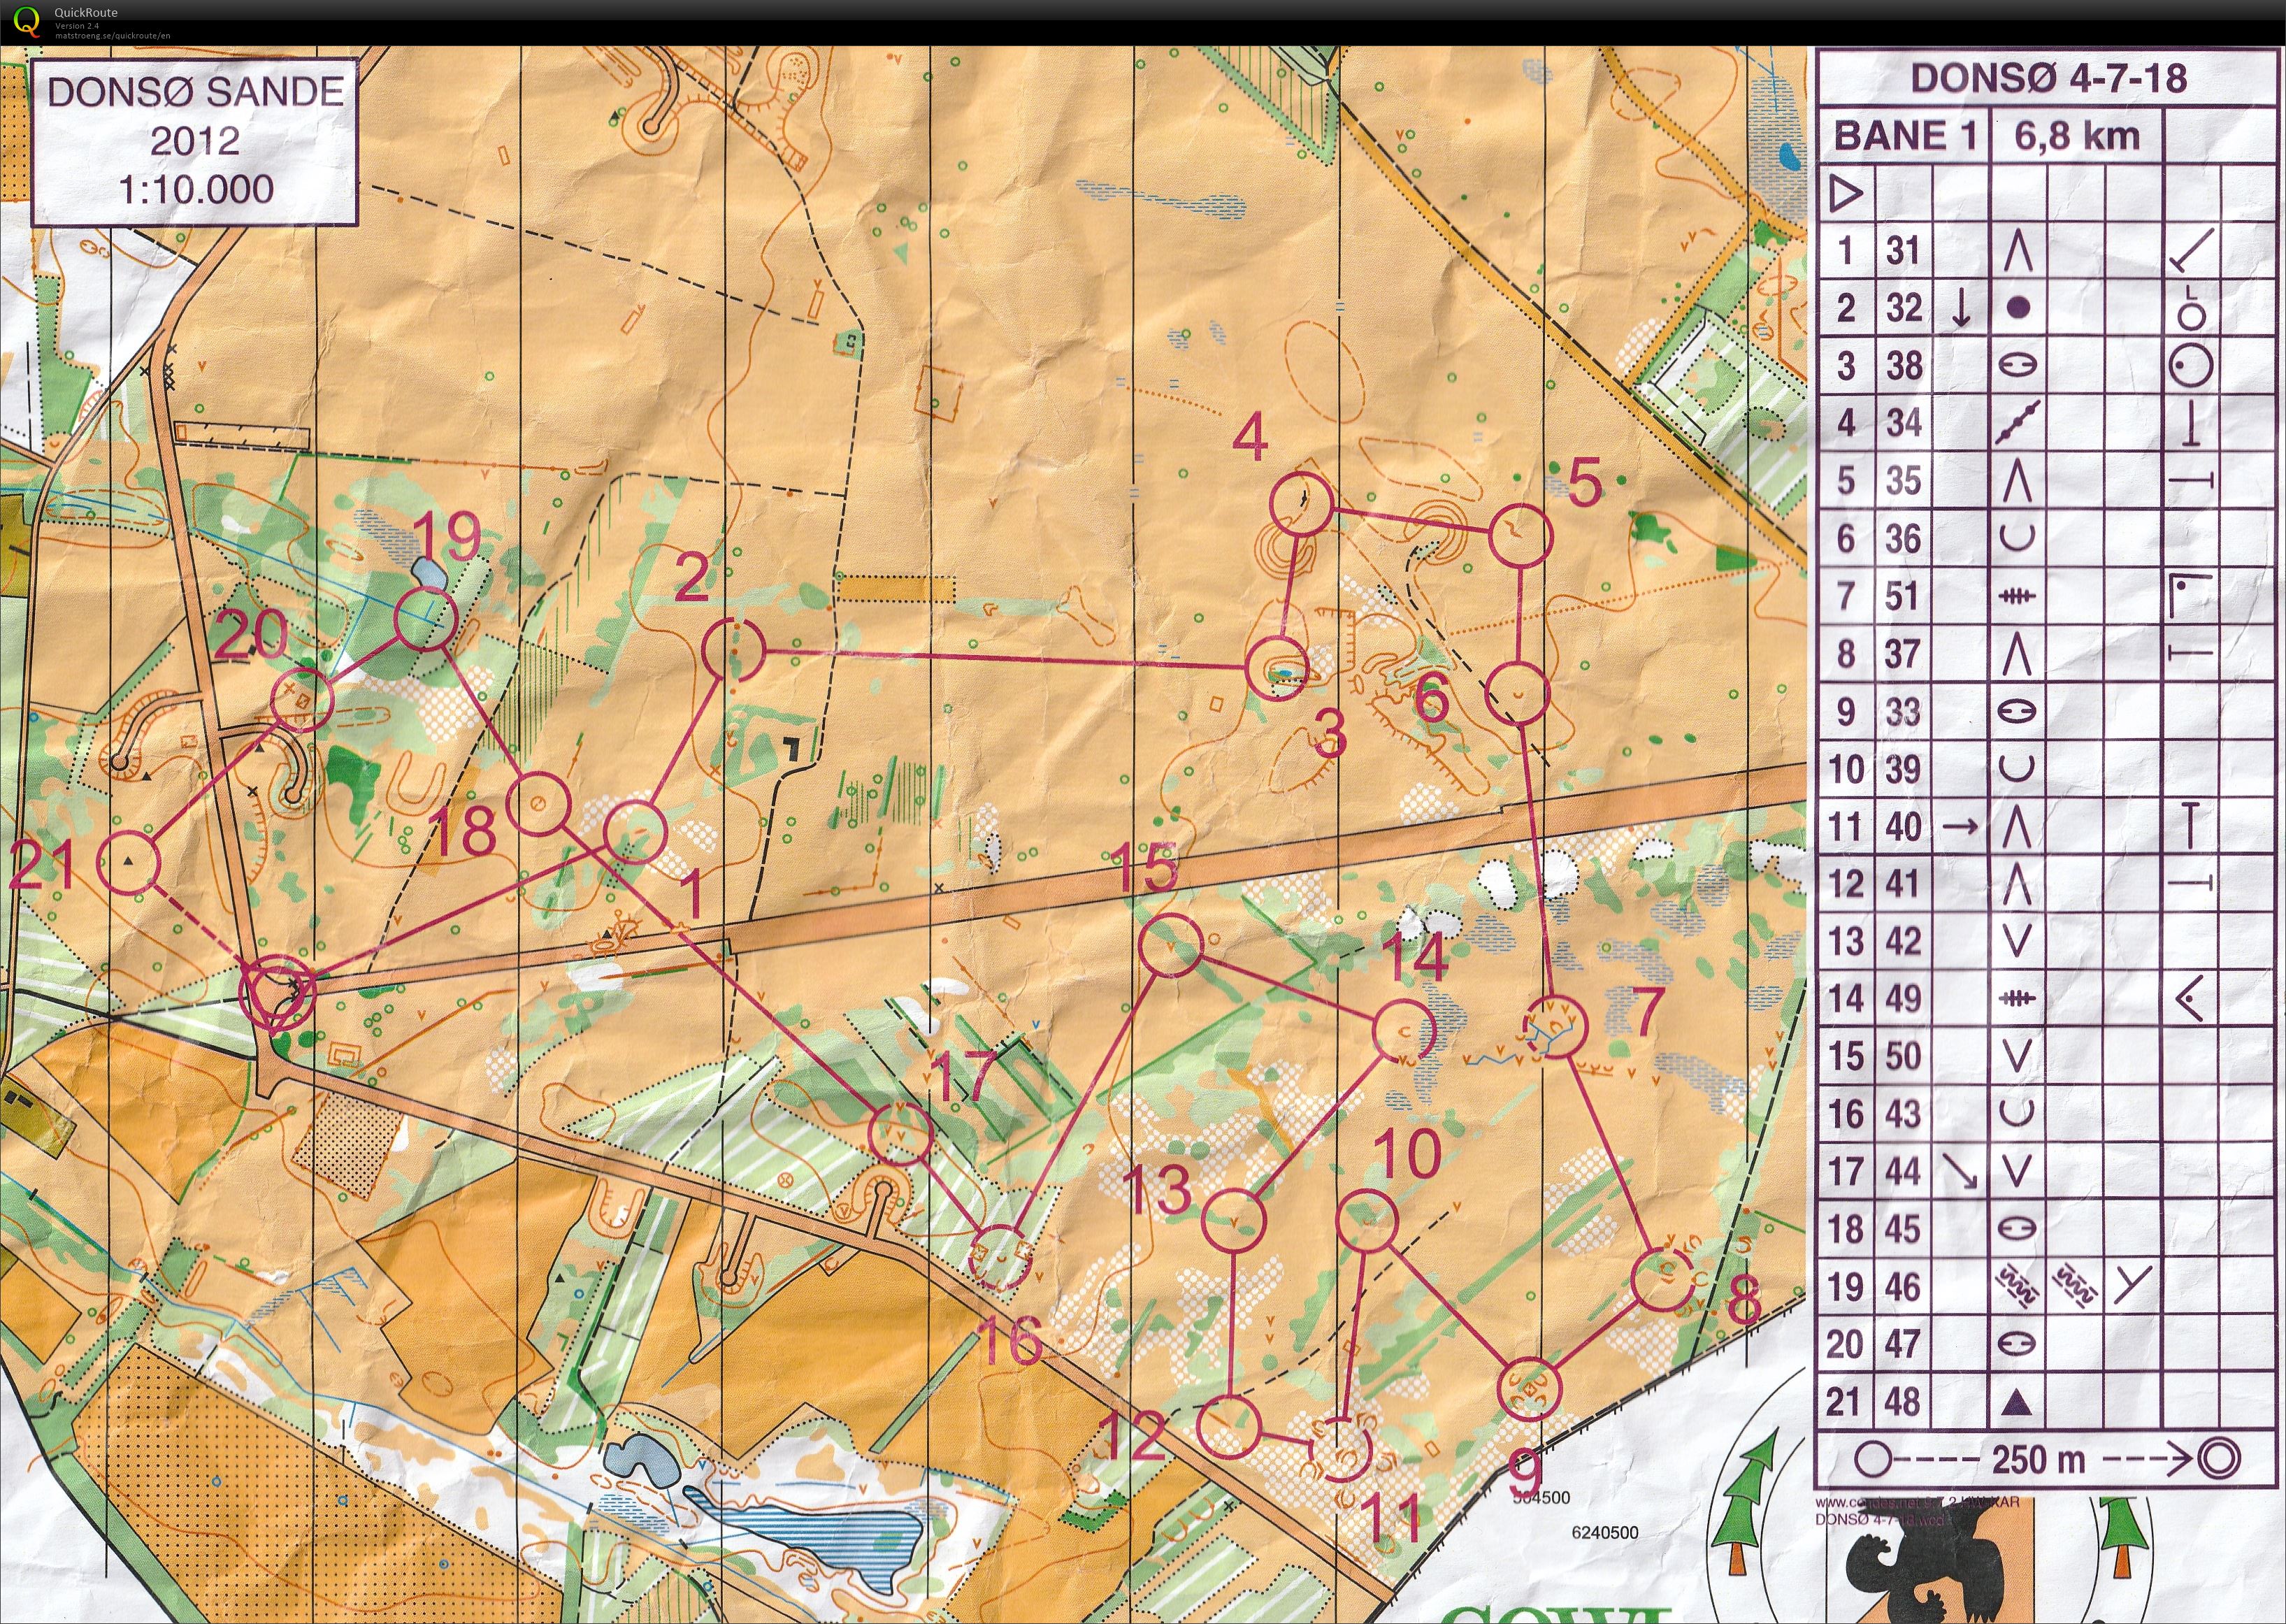Click control circle 4 on the map
The width and height of the screenshot is (2286, 1624).
(1301, 503)
